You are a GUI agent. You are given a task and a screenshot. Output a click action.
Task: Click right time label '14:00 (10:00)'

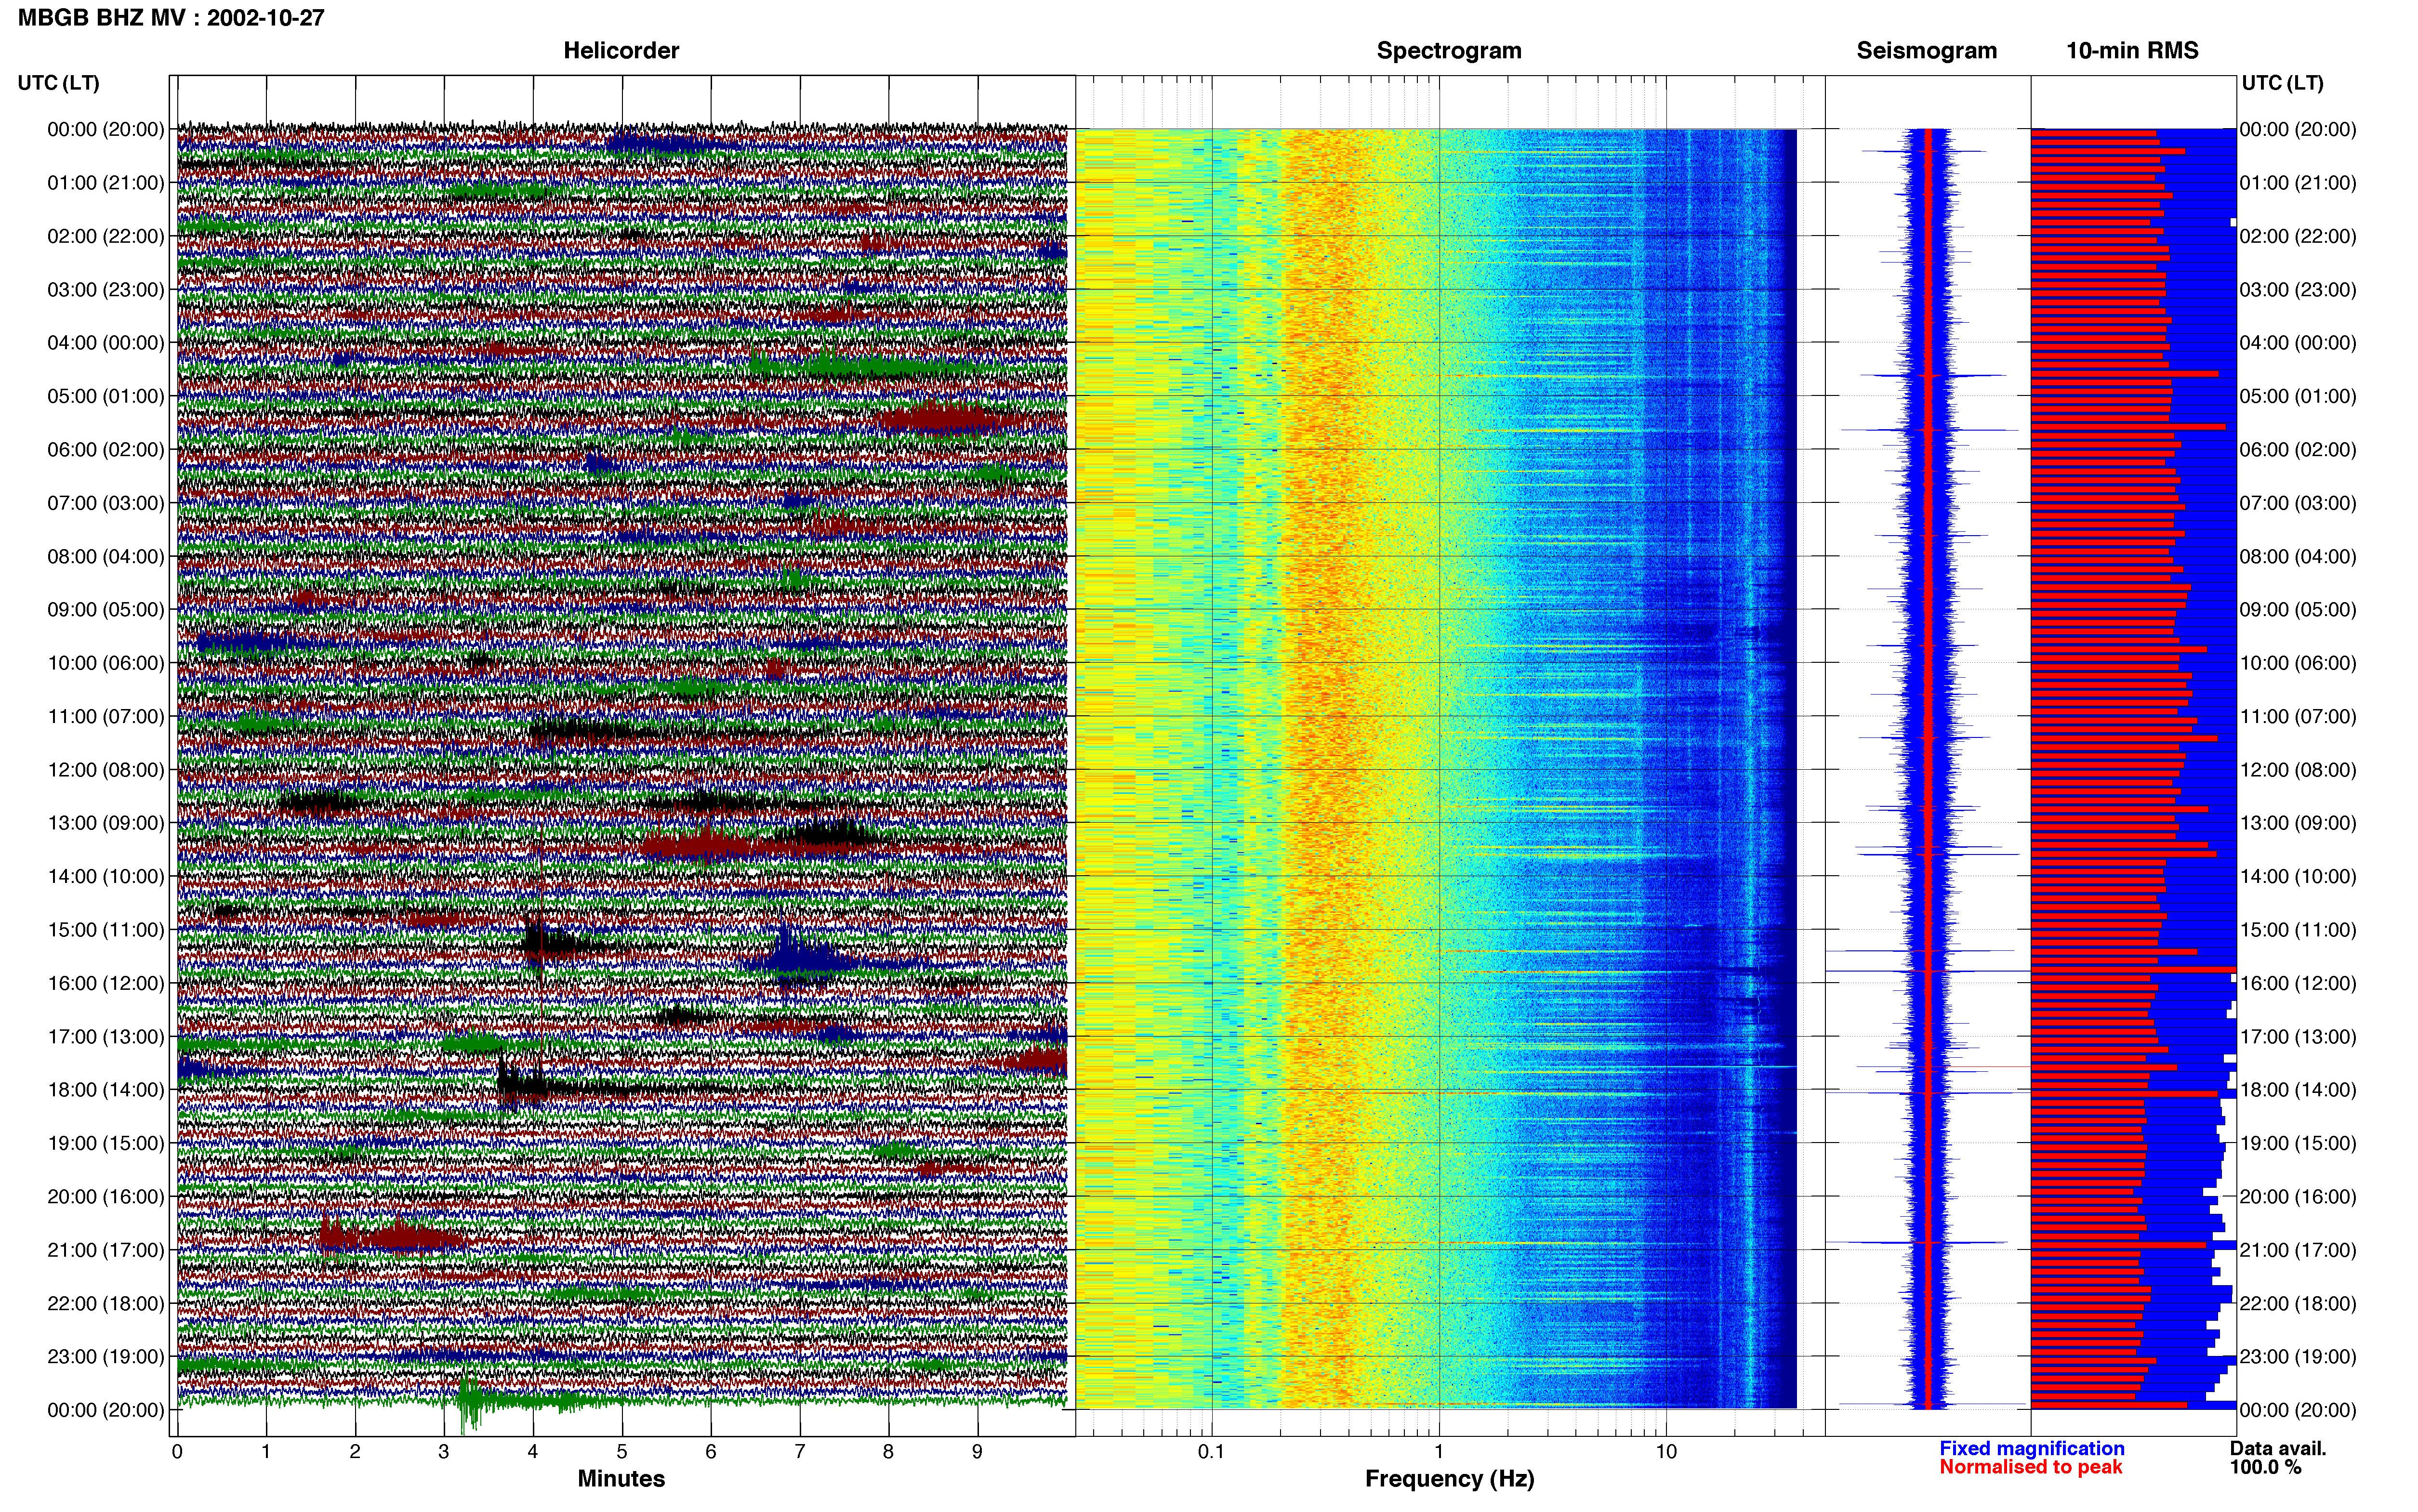pyautogui.click(x=2298, y=876)
